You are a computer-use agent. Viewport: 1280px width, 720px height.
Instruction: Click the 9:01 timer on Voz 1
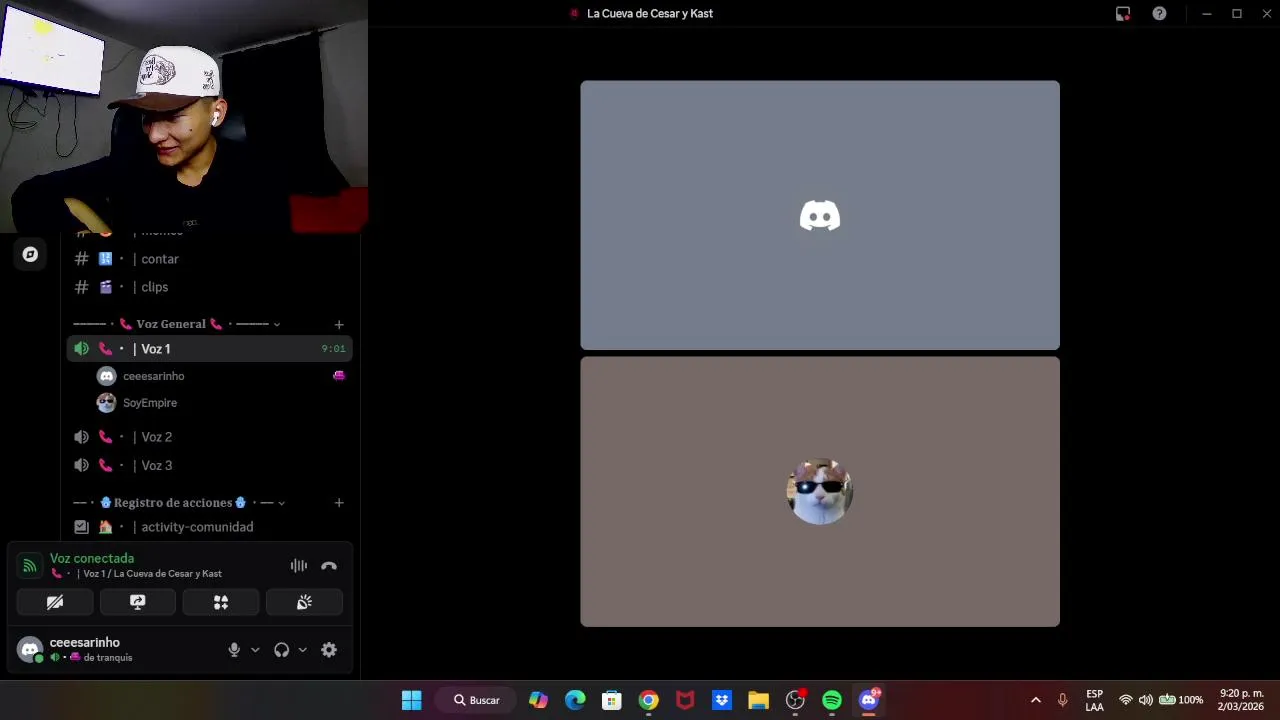pyautogui.click(x=333, y=349)
